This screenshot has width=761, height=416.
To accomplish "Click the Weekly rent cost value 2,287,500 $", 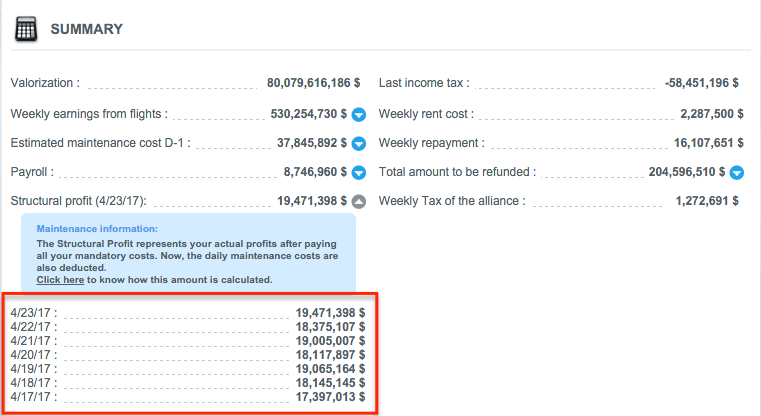I will pyautogui.click(x=711, y=114).
